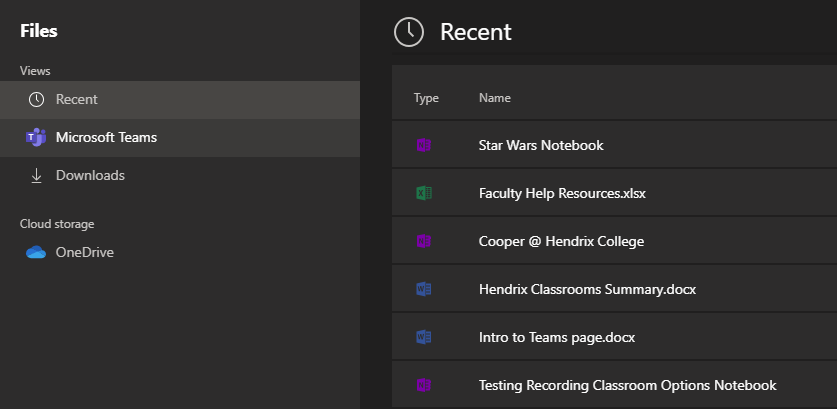Image resolution: width=837 pixels, height=409 pixels.
Task: Click OneNote icon for Cooper @ Hendrix College
Action: point(424,241)
